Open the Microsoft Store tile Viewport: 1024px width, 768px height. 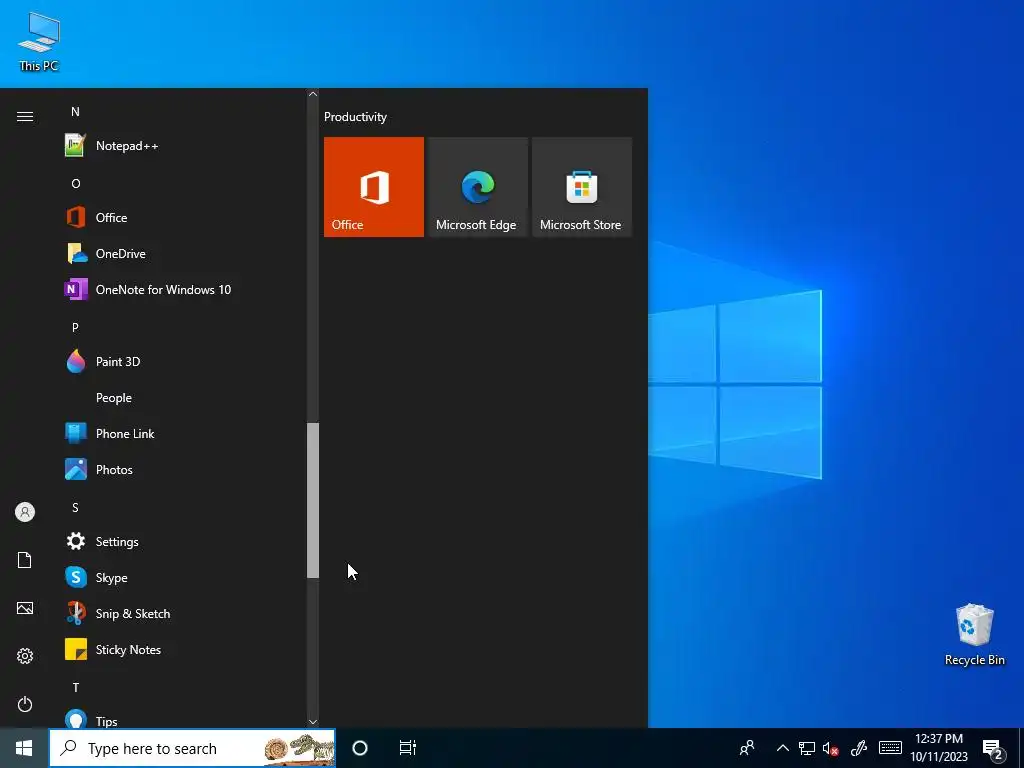coord(582,187)
